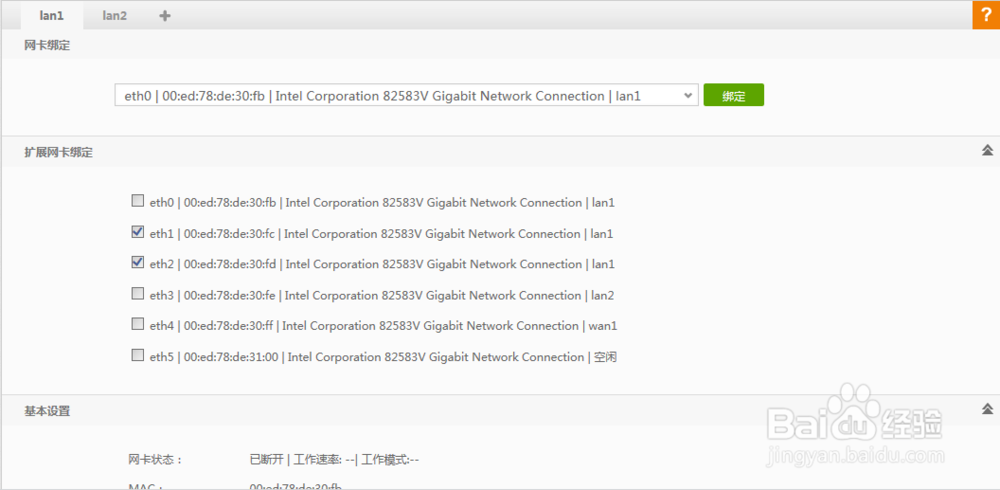Click the 基本设置 section header title
This screenshot has width=1000, height=490.
(x=47, y=410)
